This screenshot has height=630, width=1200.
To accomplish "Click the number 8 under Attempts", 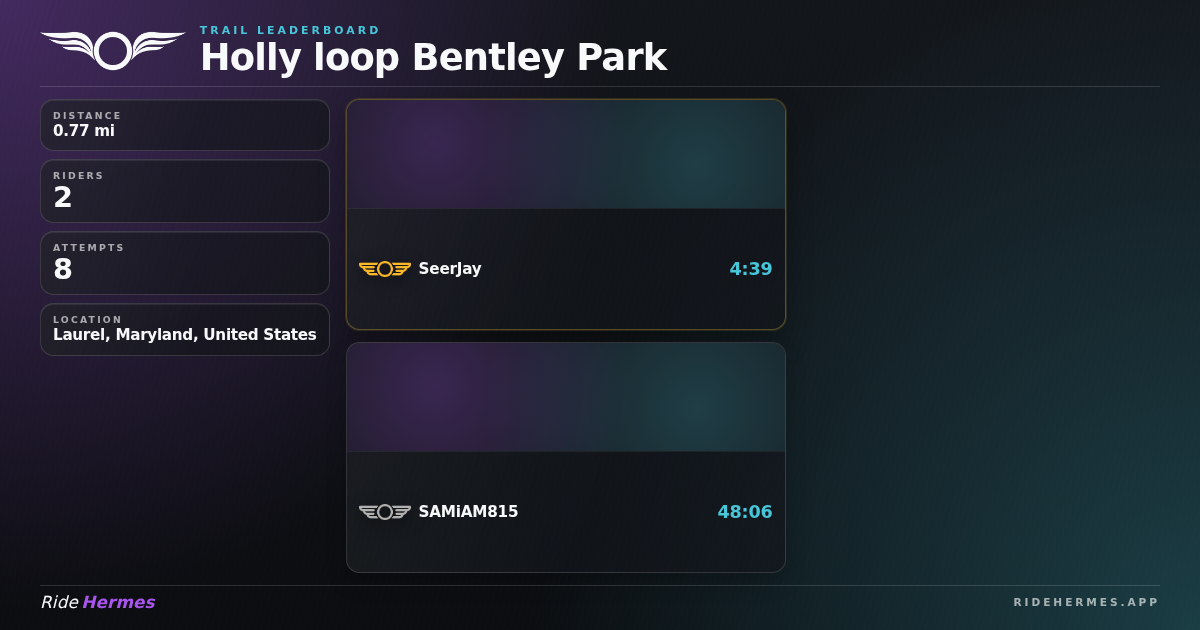I will (x=63, y=269).
